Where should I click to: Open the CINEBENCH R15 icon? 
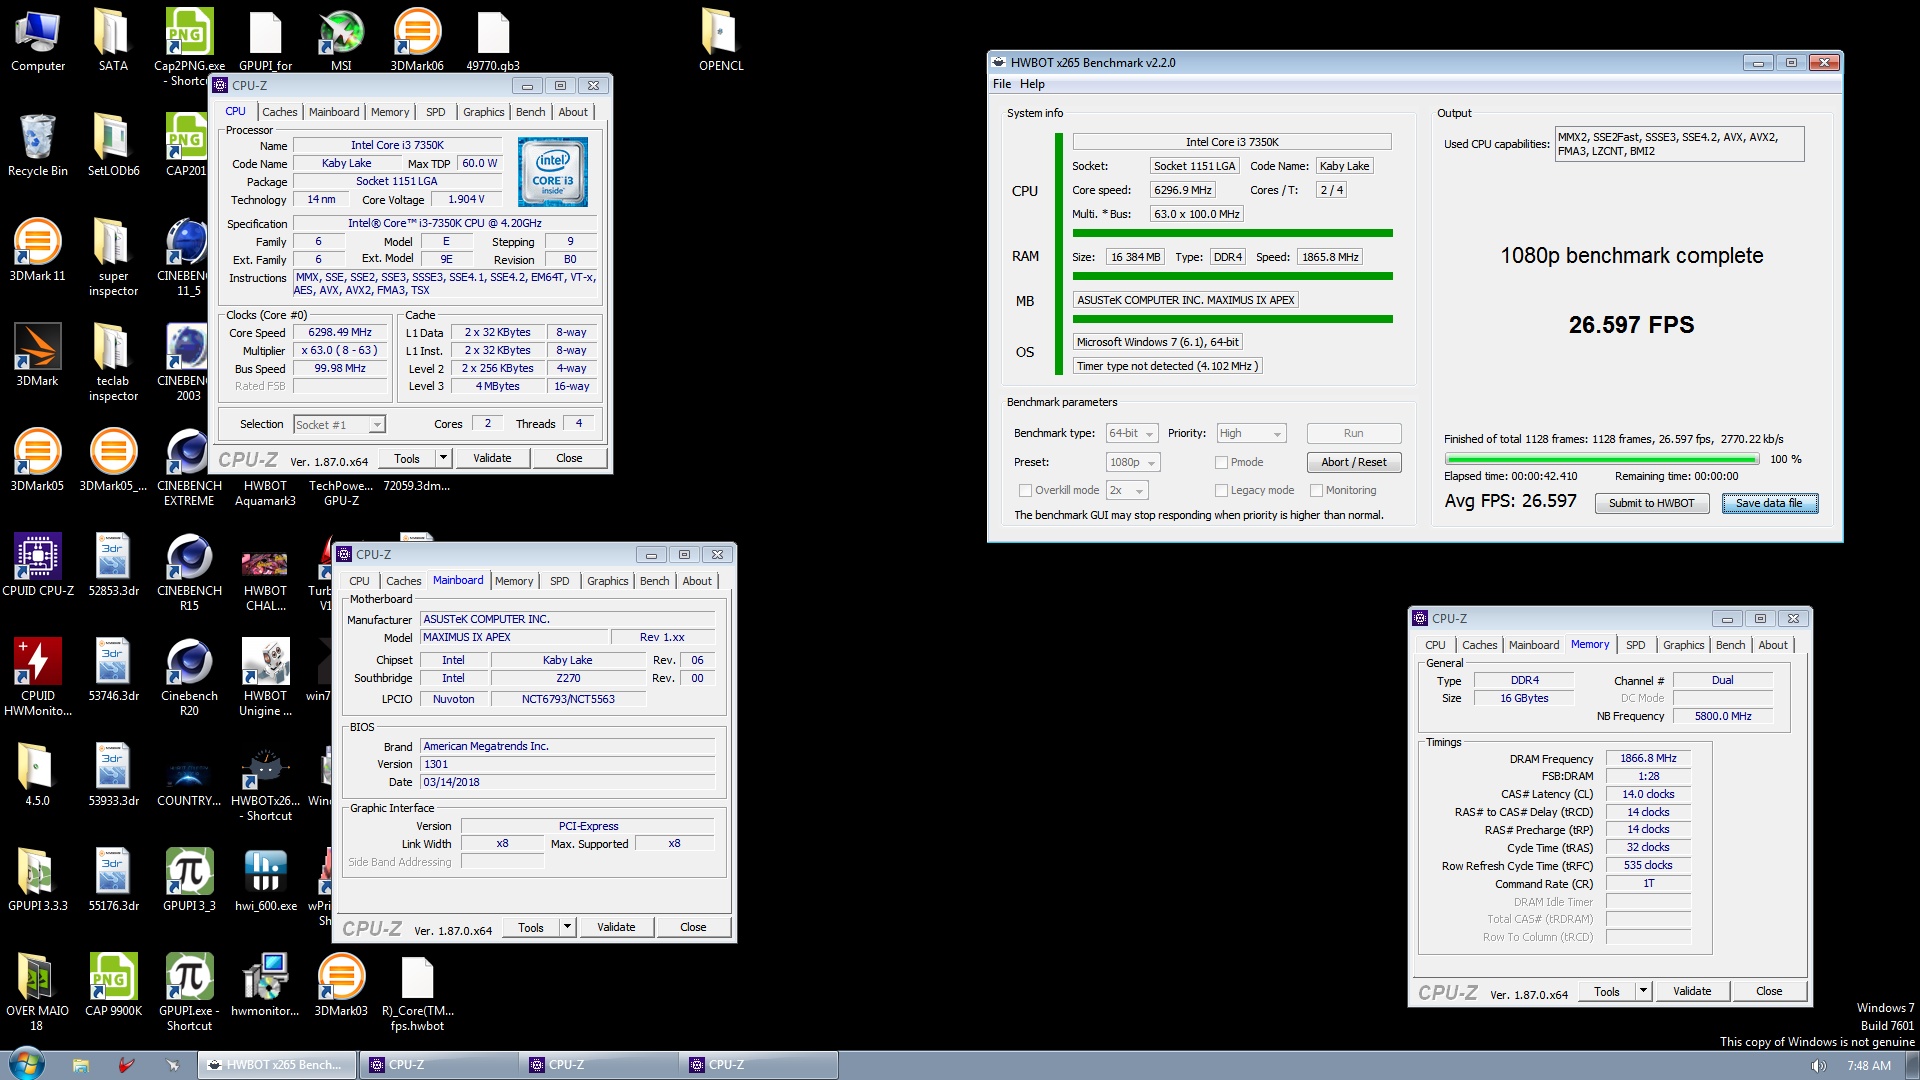coord(189,573)
